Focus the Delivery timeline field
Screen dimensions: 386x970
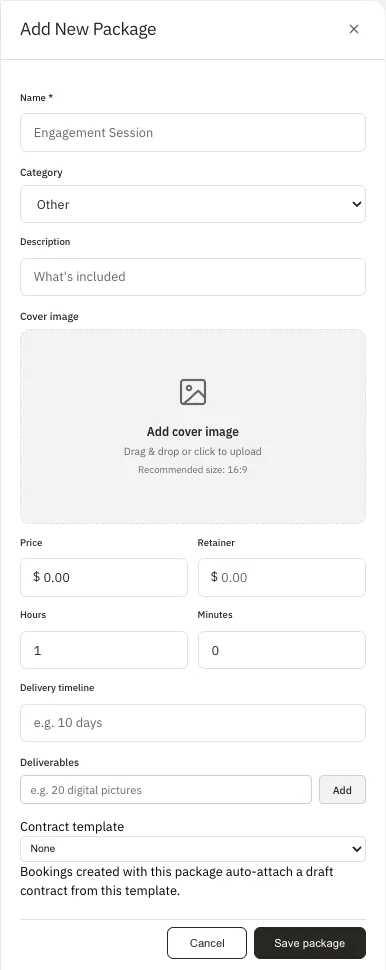click(x=193, y=723)
